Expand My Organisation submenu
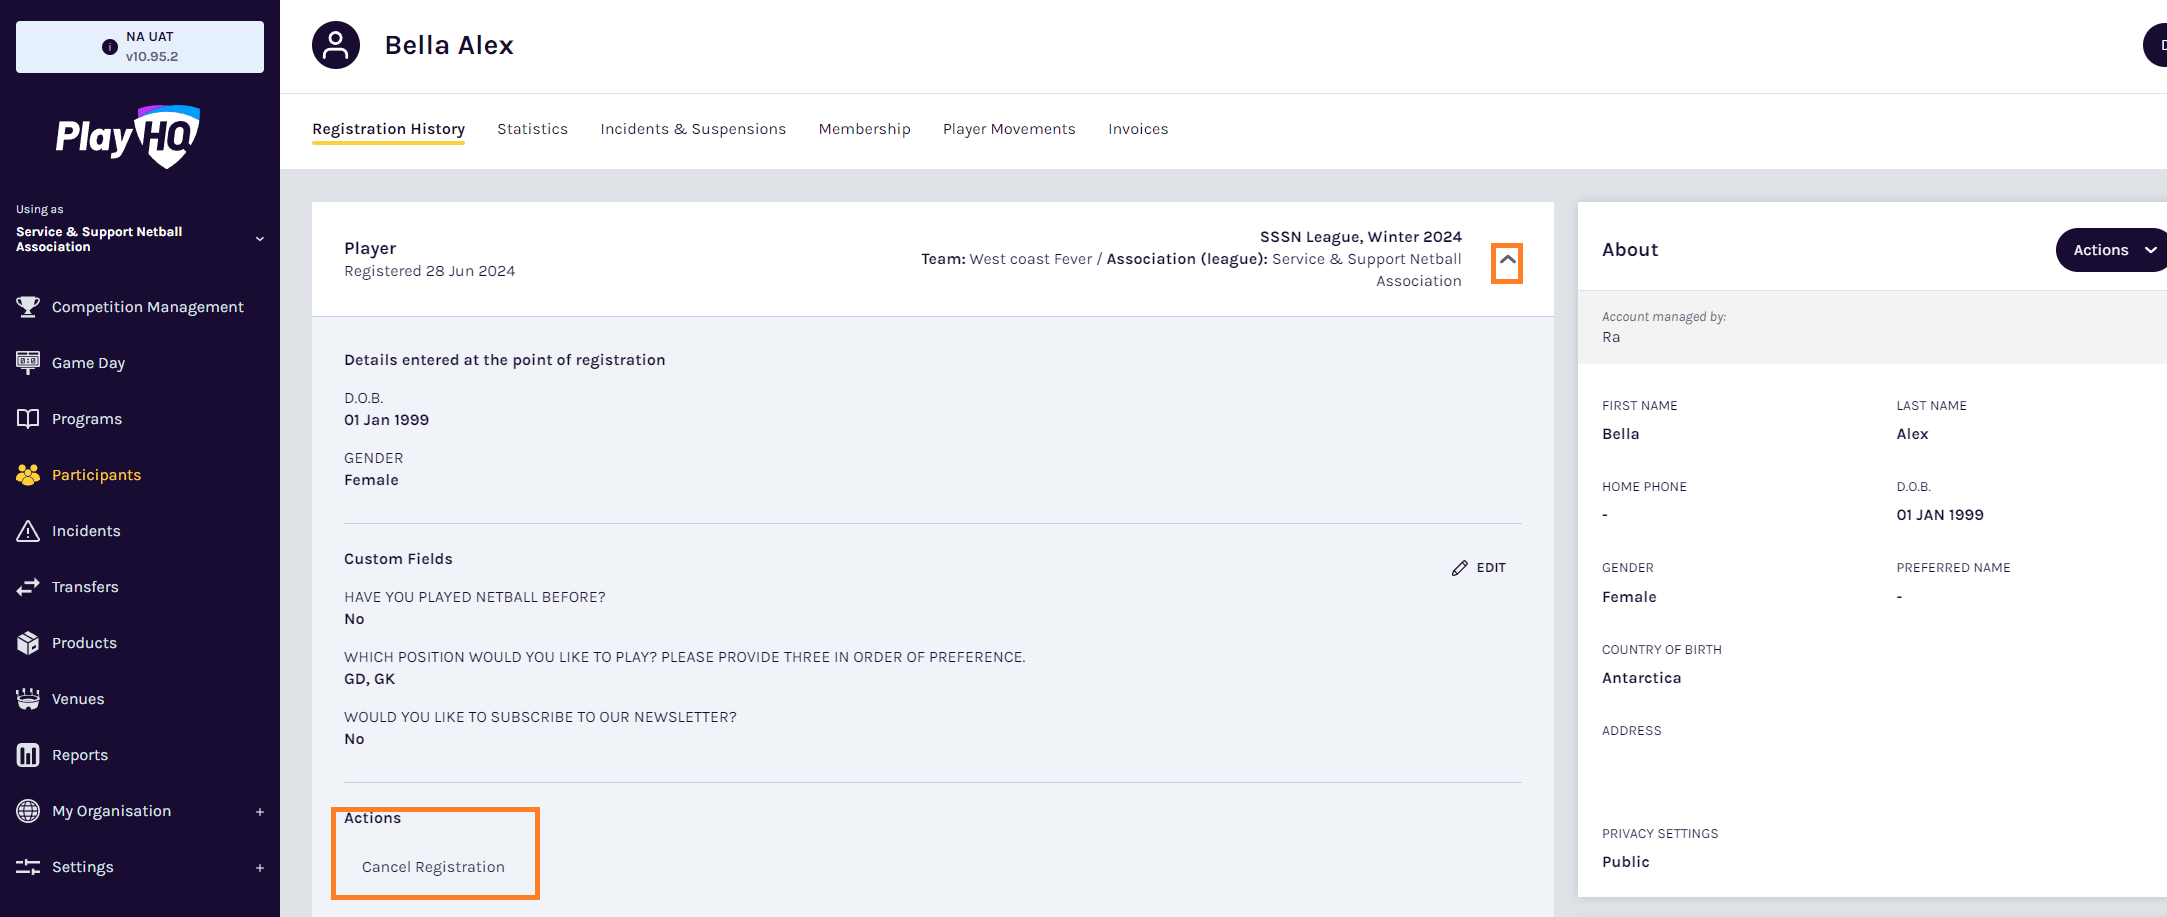 coord(260,812)
